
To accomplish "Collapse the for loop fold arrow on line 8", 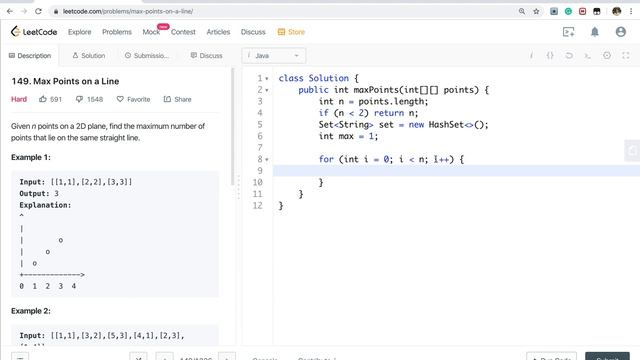I will point(267,160).
